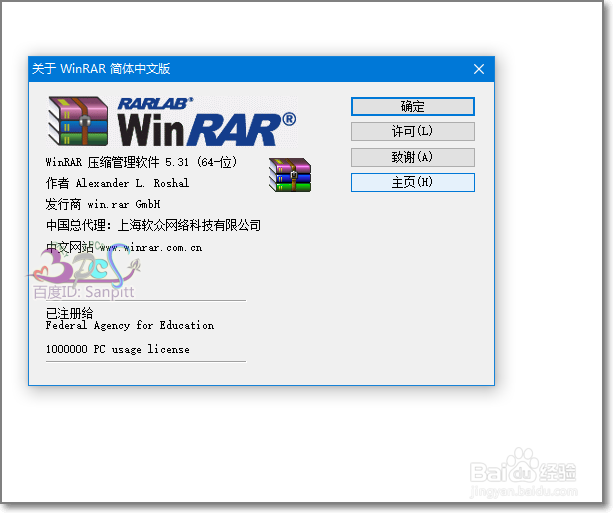The image size is (613, 513).
Task: Click the large WinRAR books logo icon
Action: pyautogui.click(x=78, y=121)
